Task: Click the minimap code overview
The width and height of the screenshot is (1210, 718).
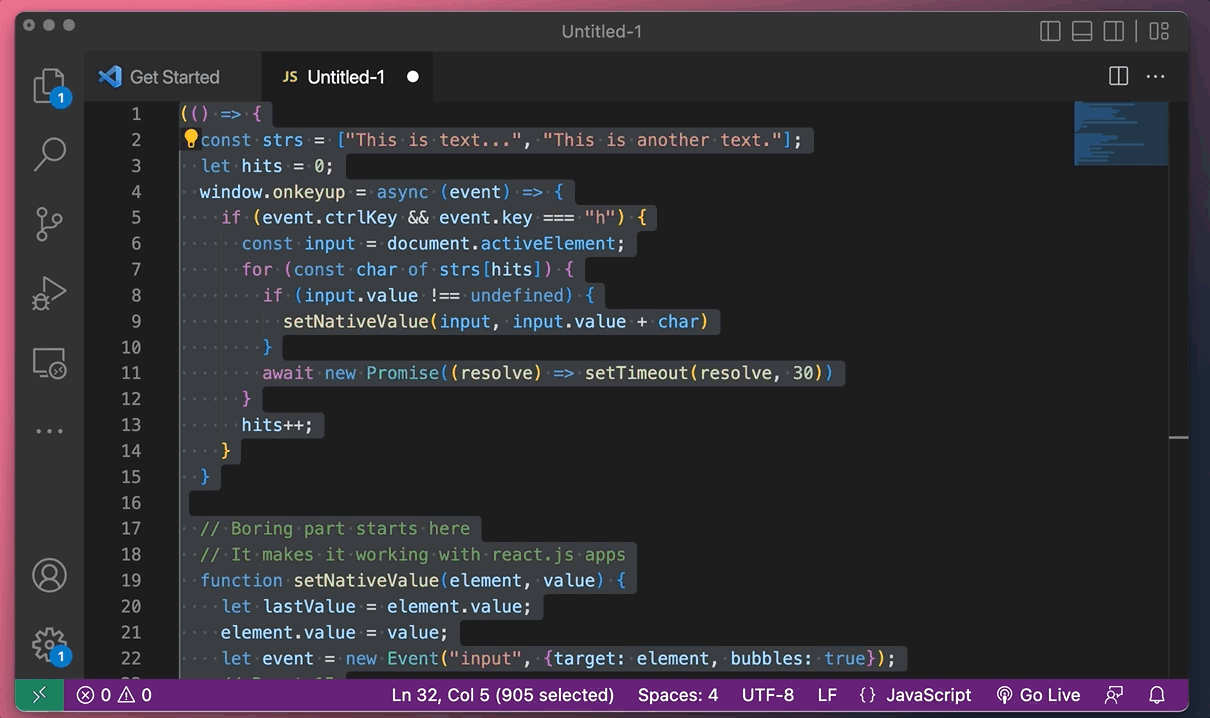Action: click(x=1120, y=133)
